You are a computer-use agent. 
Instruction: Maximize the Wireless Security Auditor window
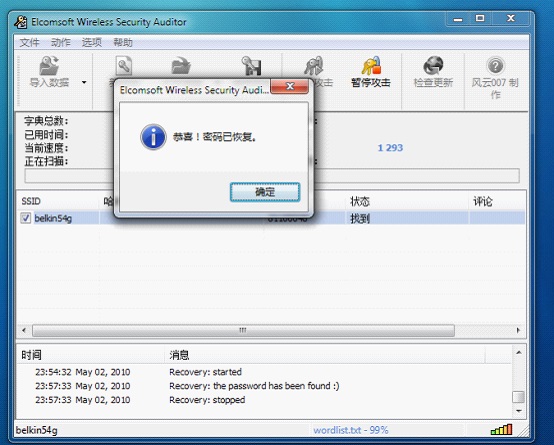(480, 18)
